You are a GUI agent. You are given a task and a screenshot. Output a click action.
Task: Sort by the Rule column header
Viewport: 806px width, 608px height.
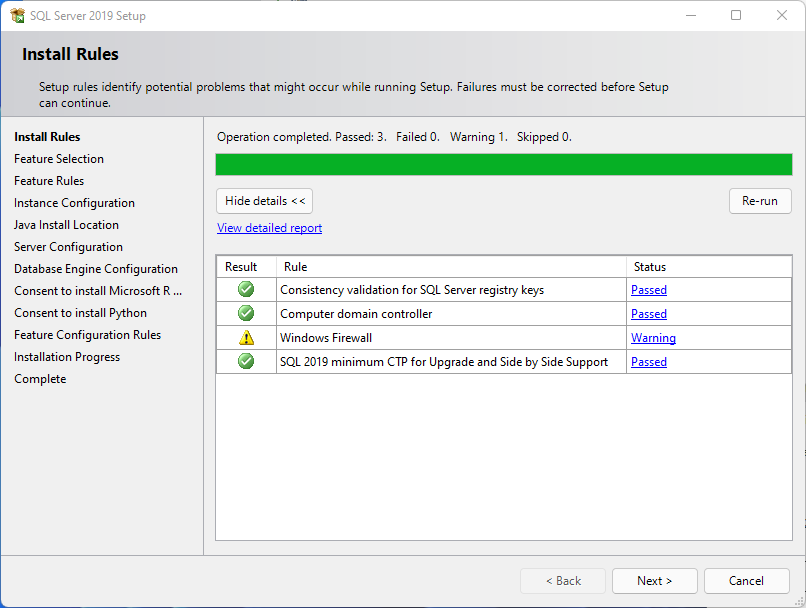click(451, 267)
